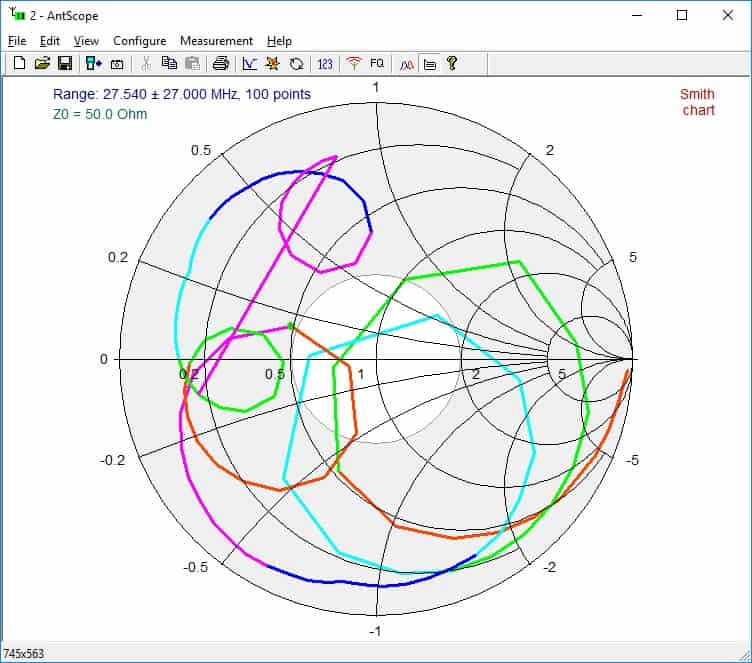The height and width of the screenshot is (663, 752).
Task: Click the circular arrows refresh icon
Action: [296, 63]
